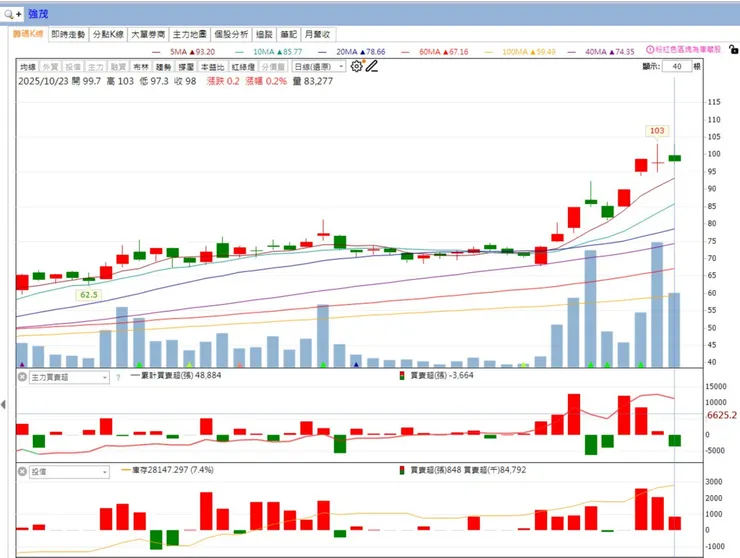Viewport: 740px width, 558px height.
Task: Click the dark blue triangle marker on volume axis
Action: click(356, 364)
